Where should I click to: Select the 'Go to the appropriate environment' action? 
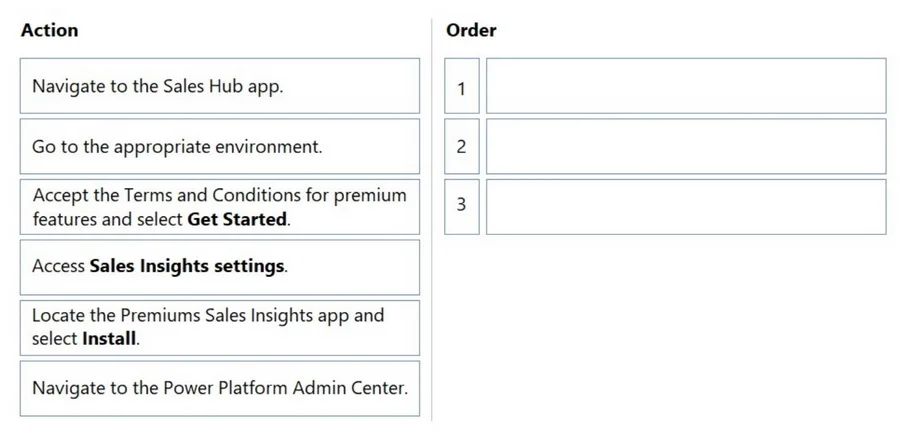tap(220, 146)
